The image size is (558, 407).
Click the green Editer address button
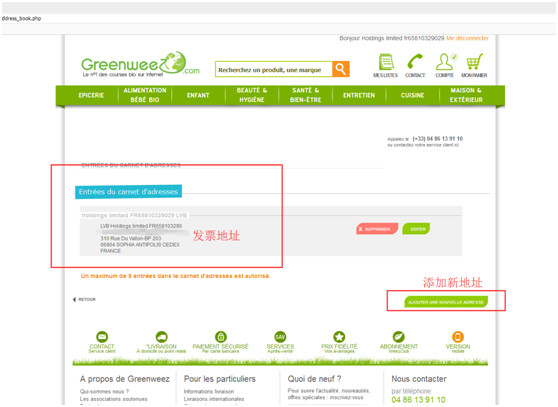(x=416, y=229)
